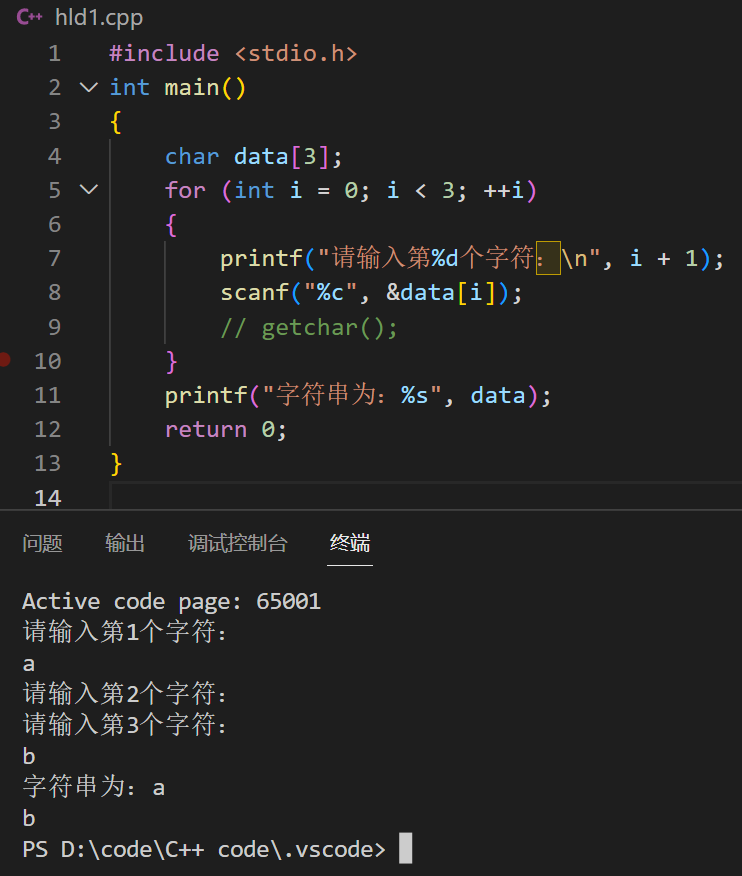Image resolution: width=742 pixels, height=876 pixels.
Task: Click line number 7 in the gutter
Action: point(54,259)
